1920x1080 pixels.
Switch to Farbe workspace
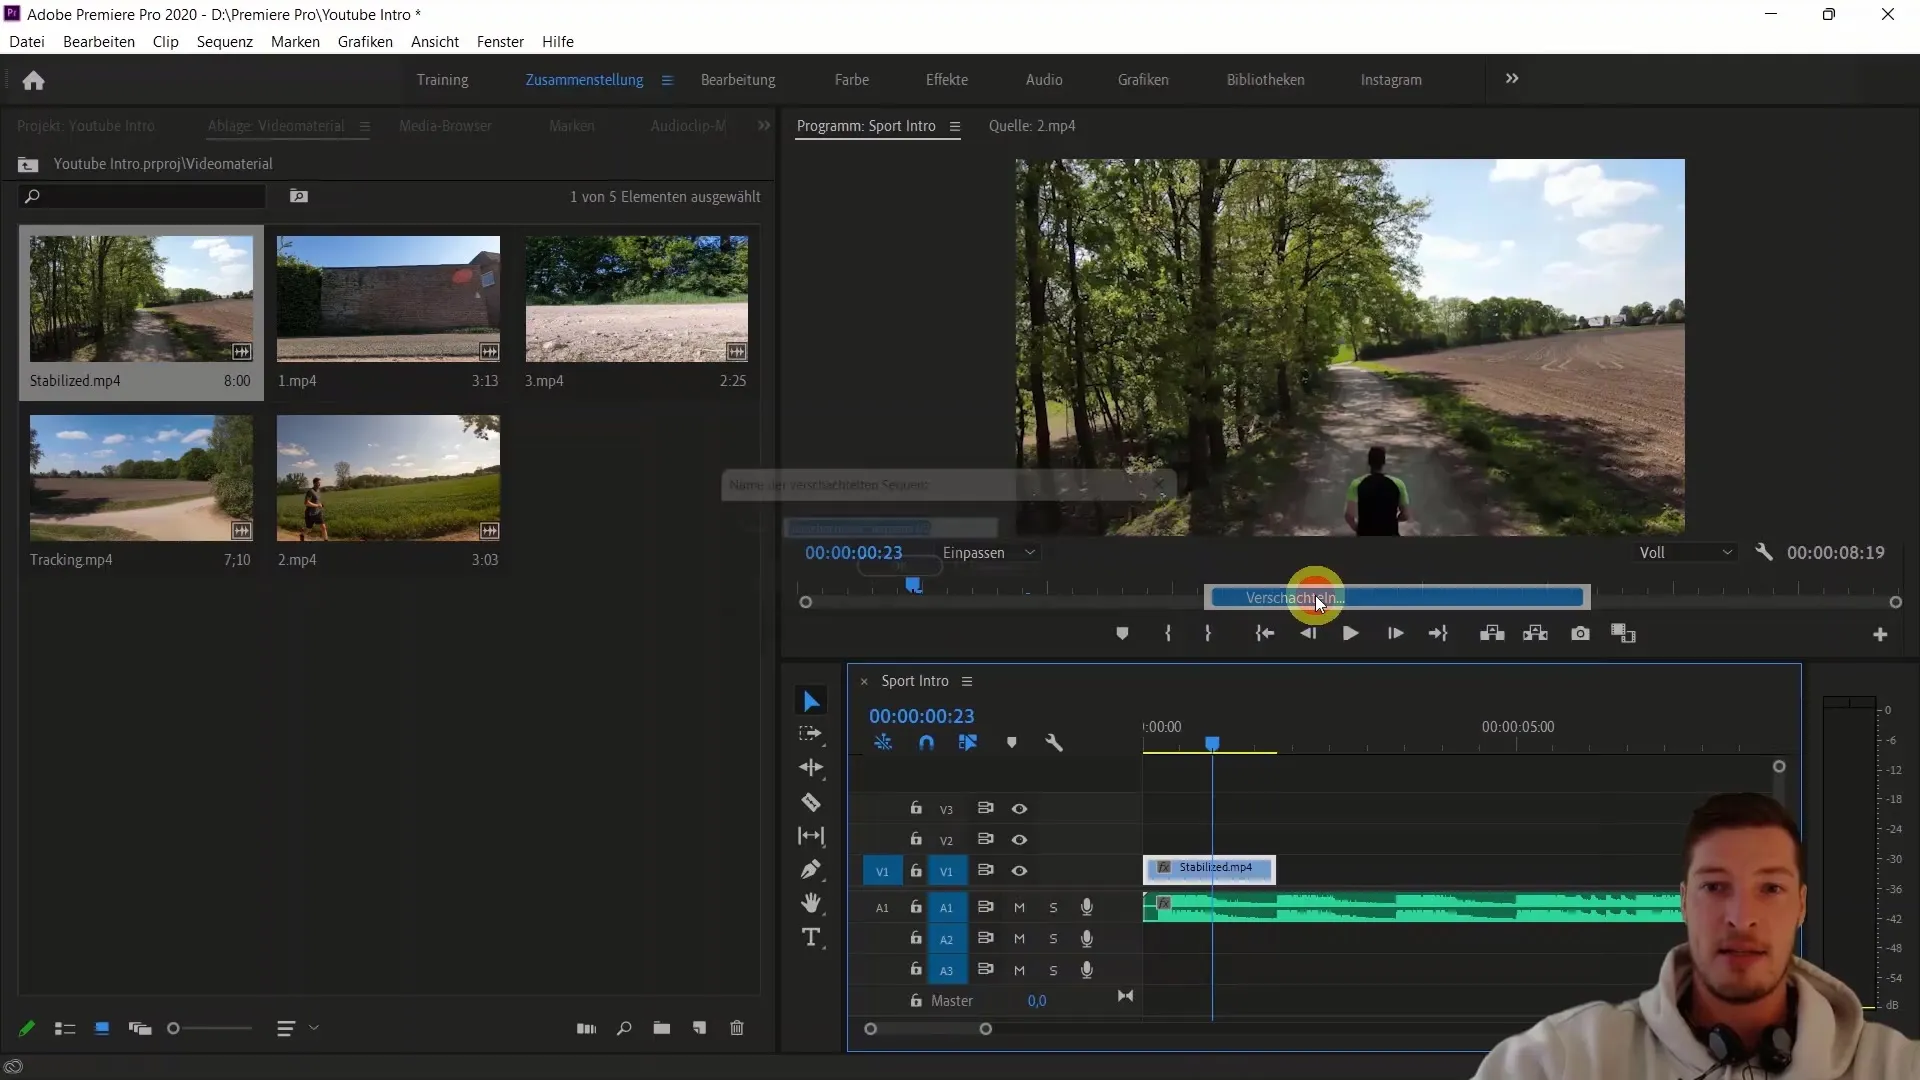(852, 80)
